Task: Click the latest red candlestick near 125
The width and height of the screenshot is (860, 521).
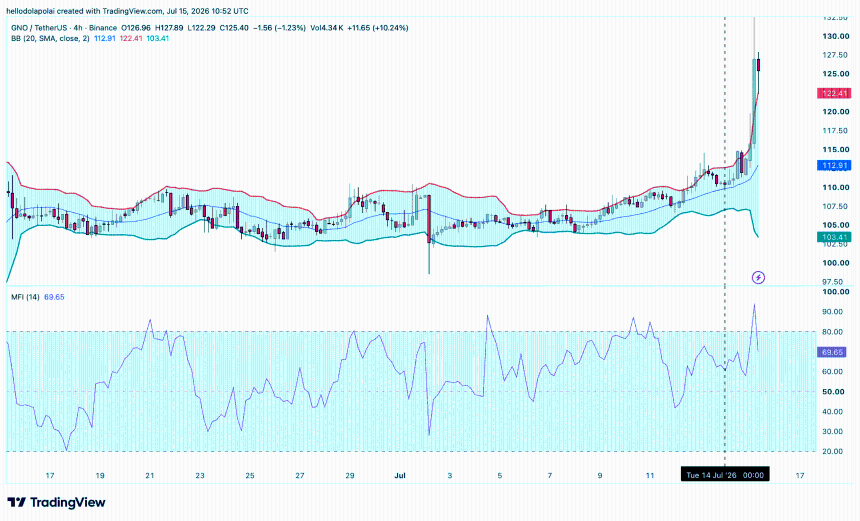Action: click(x=759, y=66)
